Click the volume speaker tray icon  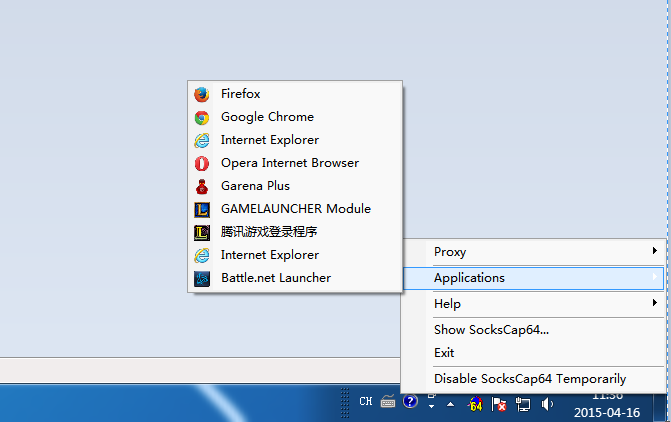(x=547, y=404)
